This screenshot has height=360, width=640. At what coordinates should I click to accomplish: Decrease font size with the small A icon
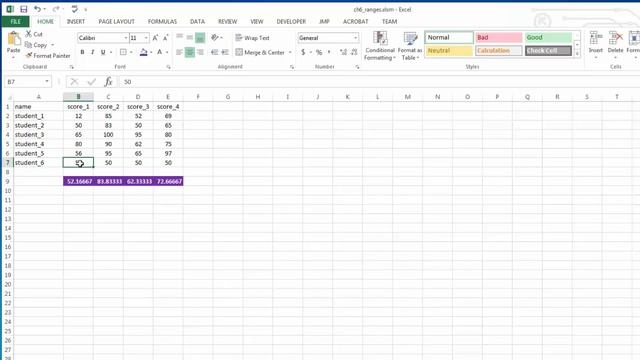165,38
